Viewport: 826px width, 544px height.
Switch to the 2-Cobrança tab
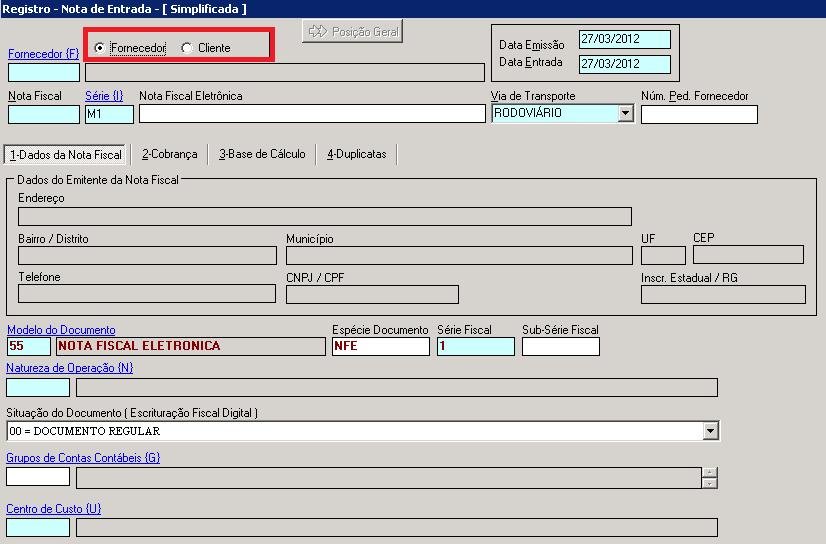click(170, 154)
